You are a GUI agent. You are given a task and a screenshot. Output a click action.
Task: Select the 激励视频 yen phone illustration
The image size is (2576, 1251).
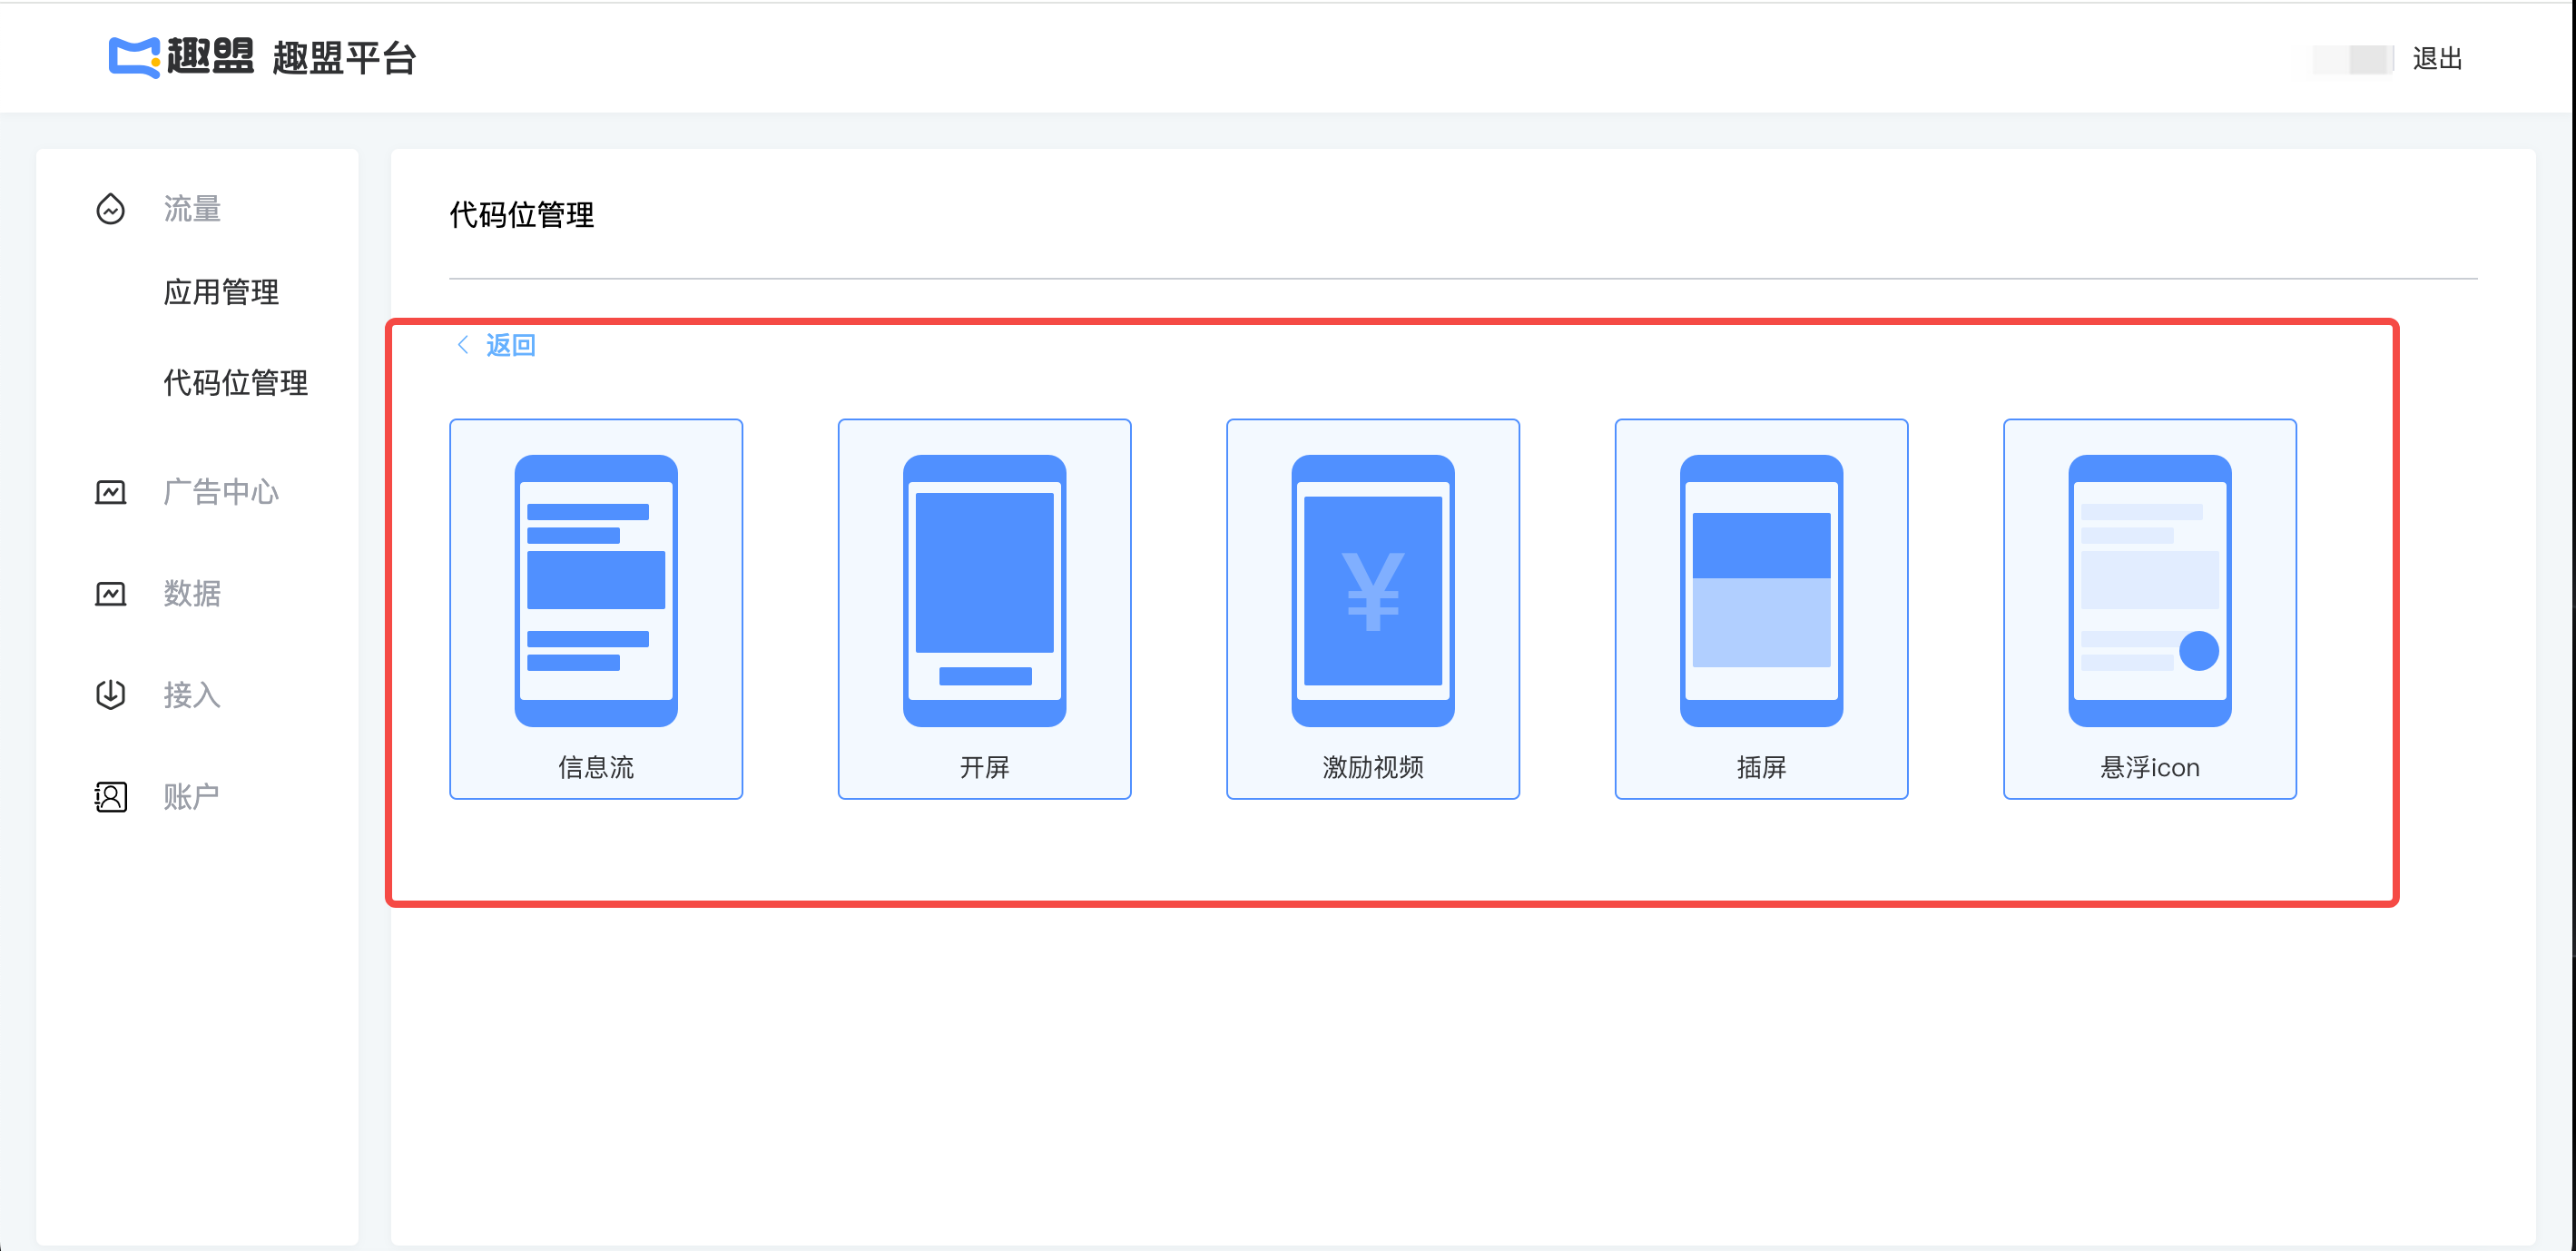[1372, 590]
